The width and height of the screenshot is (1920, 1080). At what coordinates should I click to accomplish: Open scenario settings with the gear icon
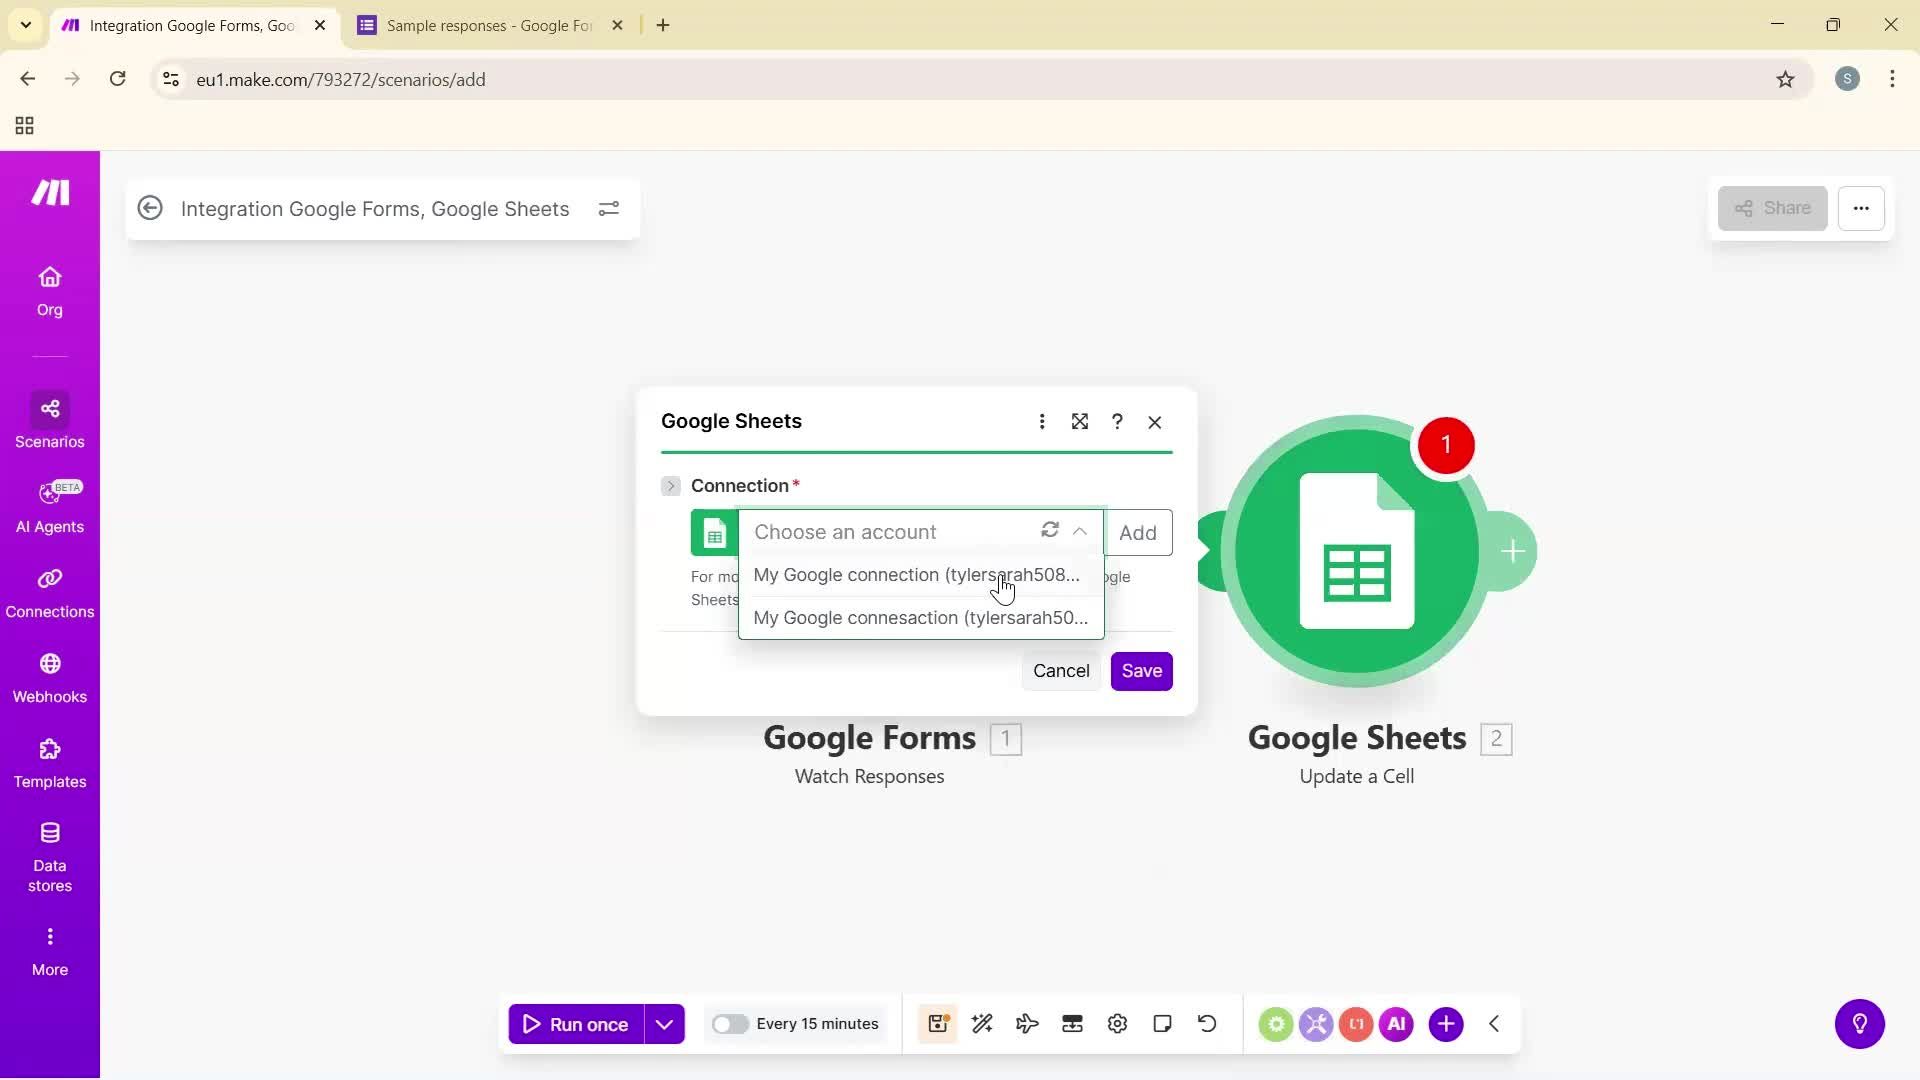tap(1117, 1023)
